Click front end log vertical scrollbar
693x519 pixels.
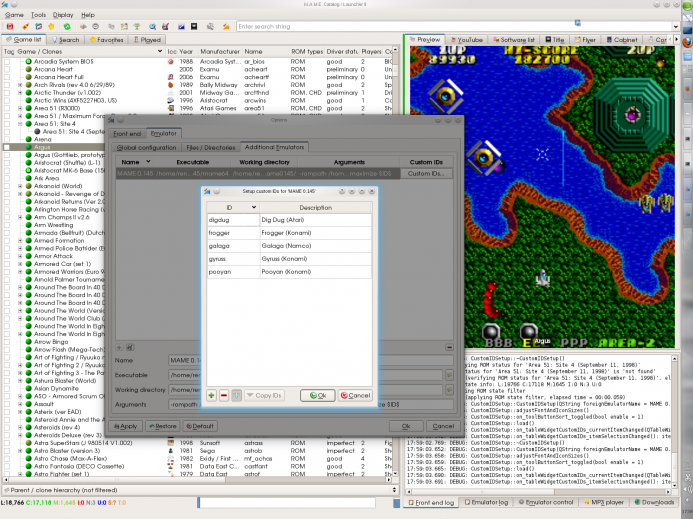[674, 421]
